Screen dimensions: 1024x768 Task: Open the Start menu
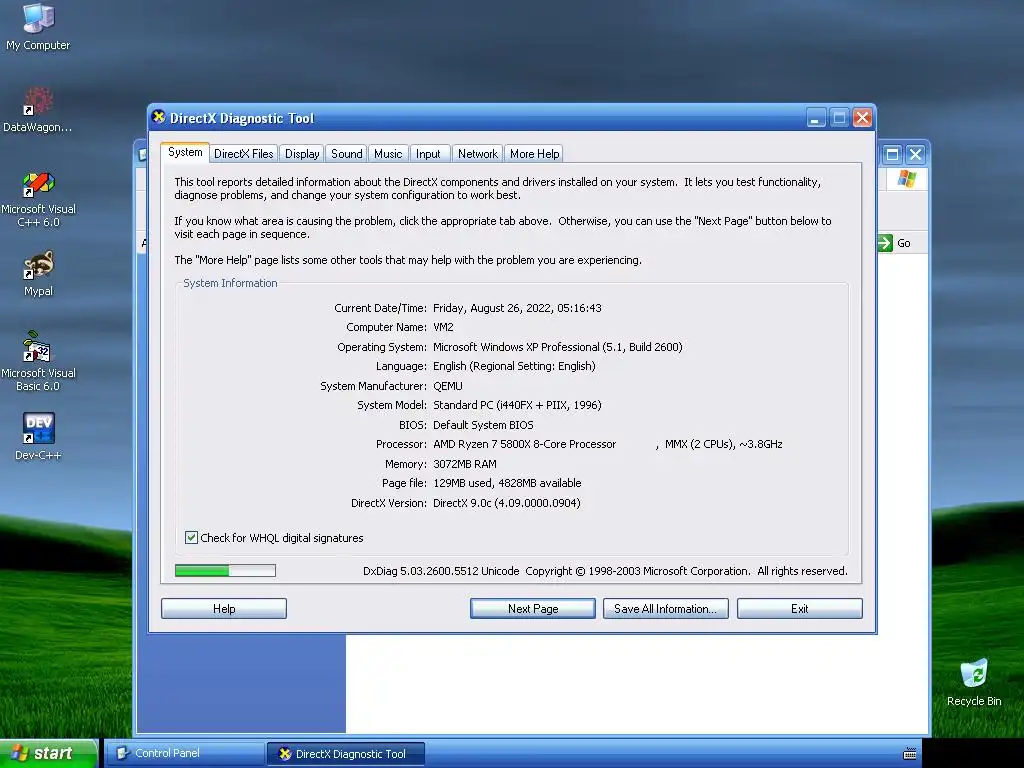49,754
